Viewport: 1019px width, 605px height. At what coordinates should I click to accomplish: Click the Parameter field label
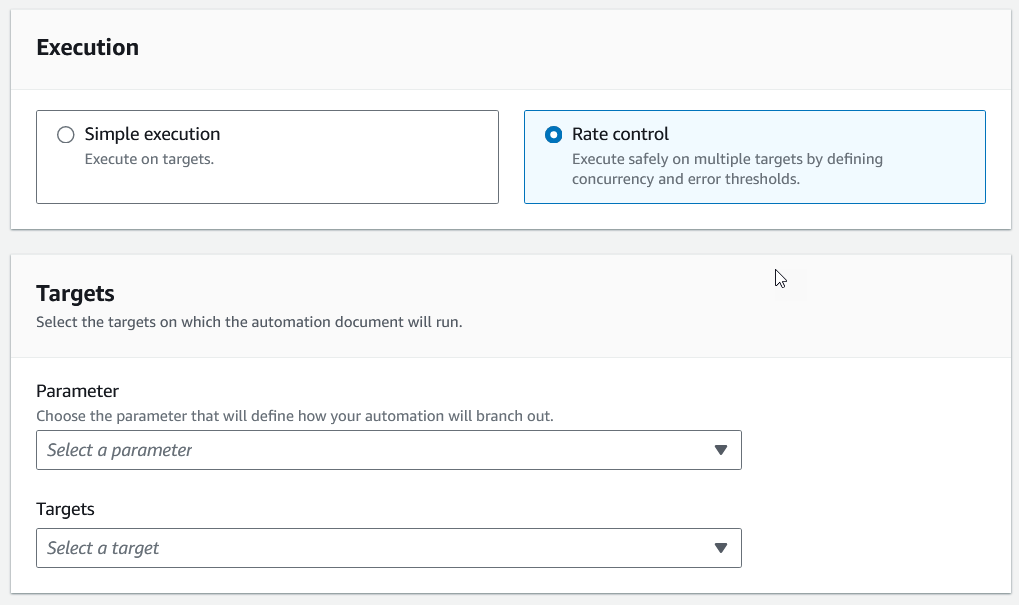[77, 391]
